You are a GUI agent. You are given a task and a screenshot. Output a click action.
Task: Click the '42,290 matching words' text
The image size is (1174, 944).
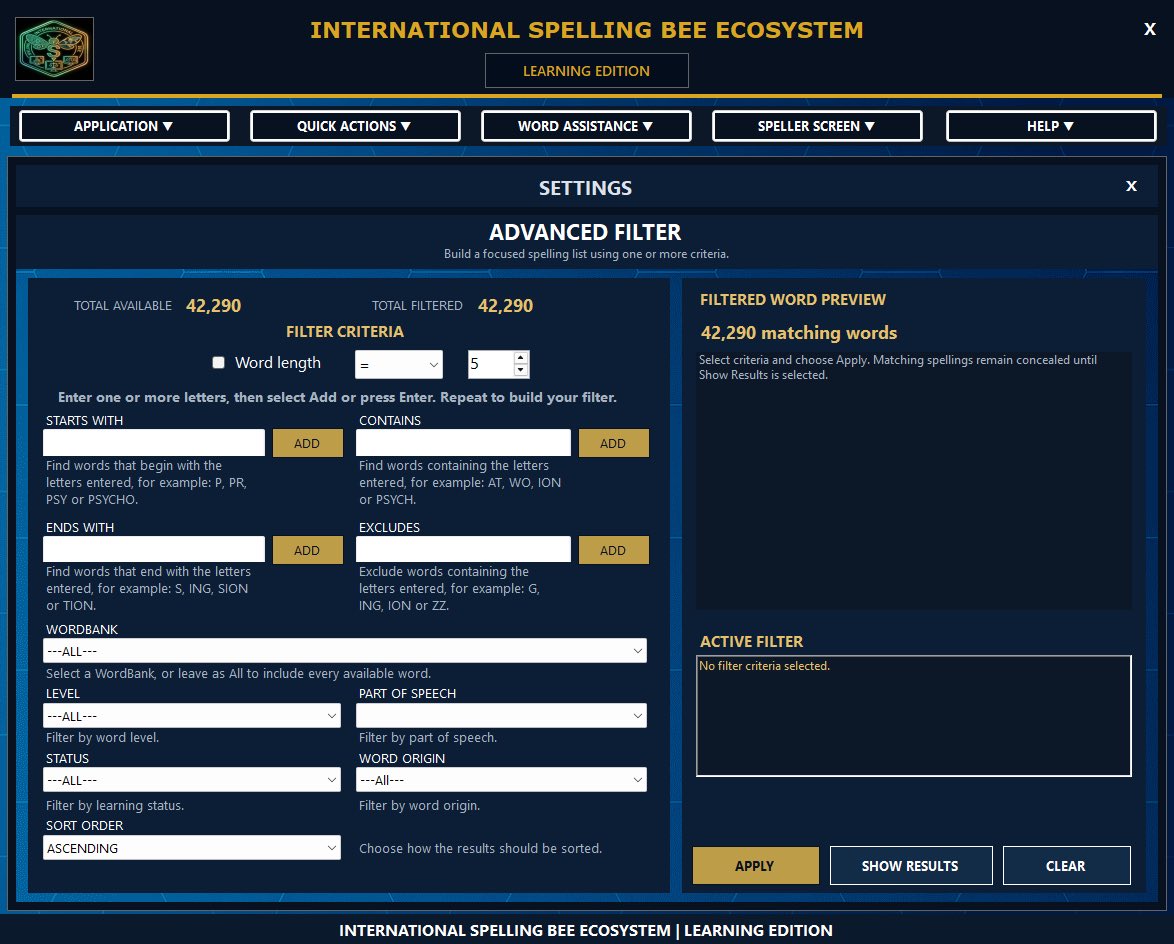click(799, 332)
